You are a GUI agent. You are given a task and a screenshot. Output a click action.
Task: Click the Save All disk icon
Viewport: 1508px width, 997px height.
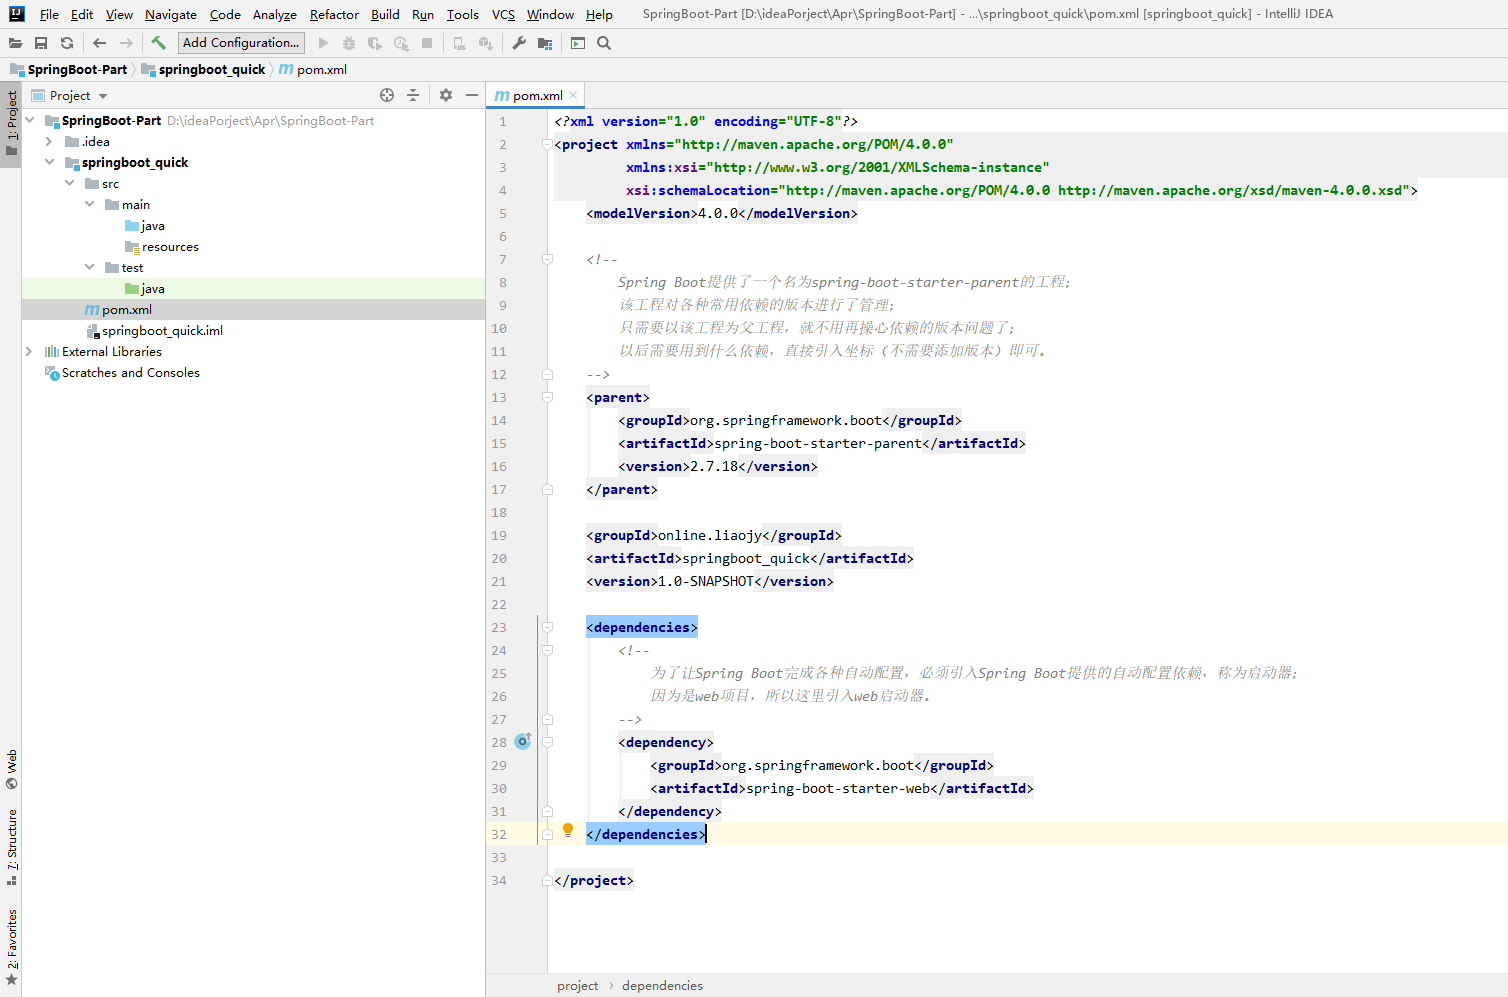click(41, 43)
